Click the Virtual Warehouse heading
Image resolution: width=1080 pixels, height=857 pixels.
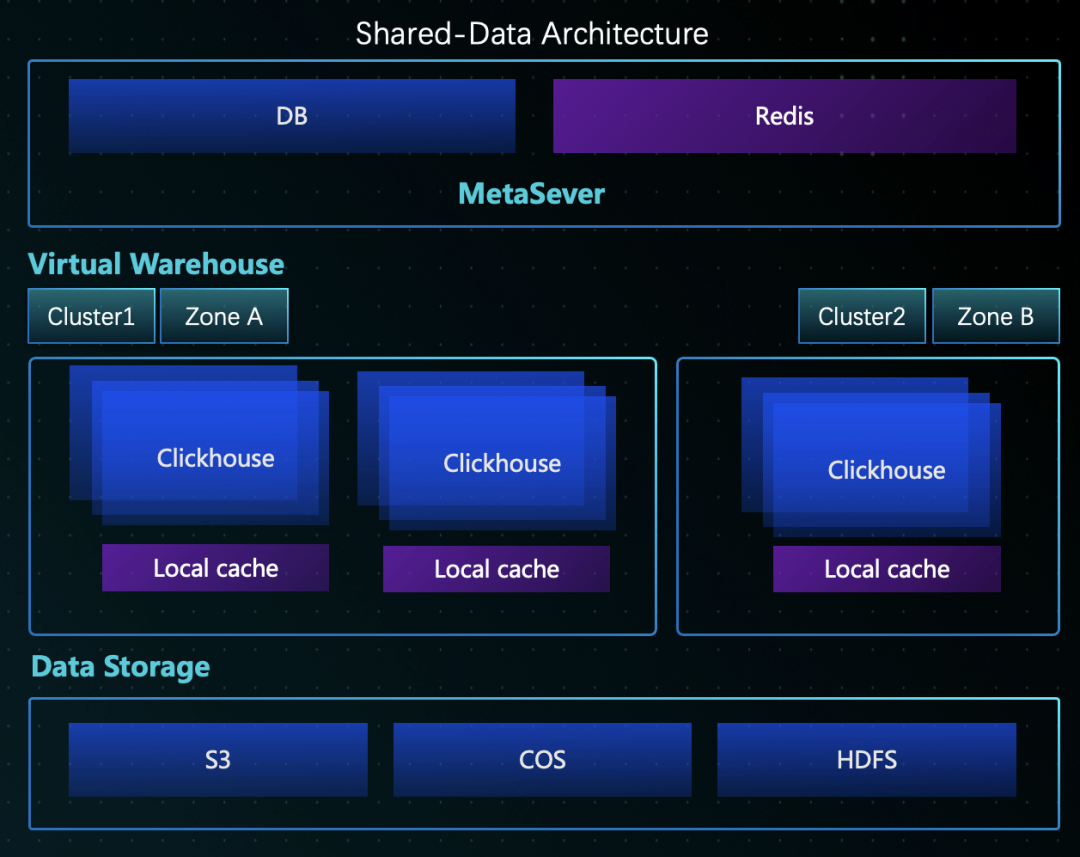tap(156, 264)
